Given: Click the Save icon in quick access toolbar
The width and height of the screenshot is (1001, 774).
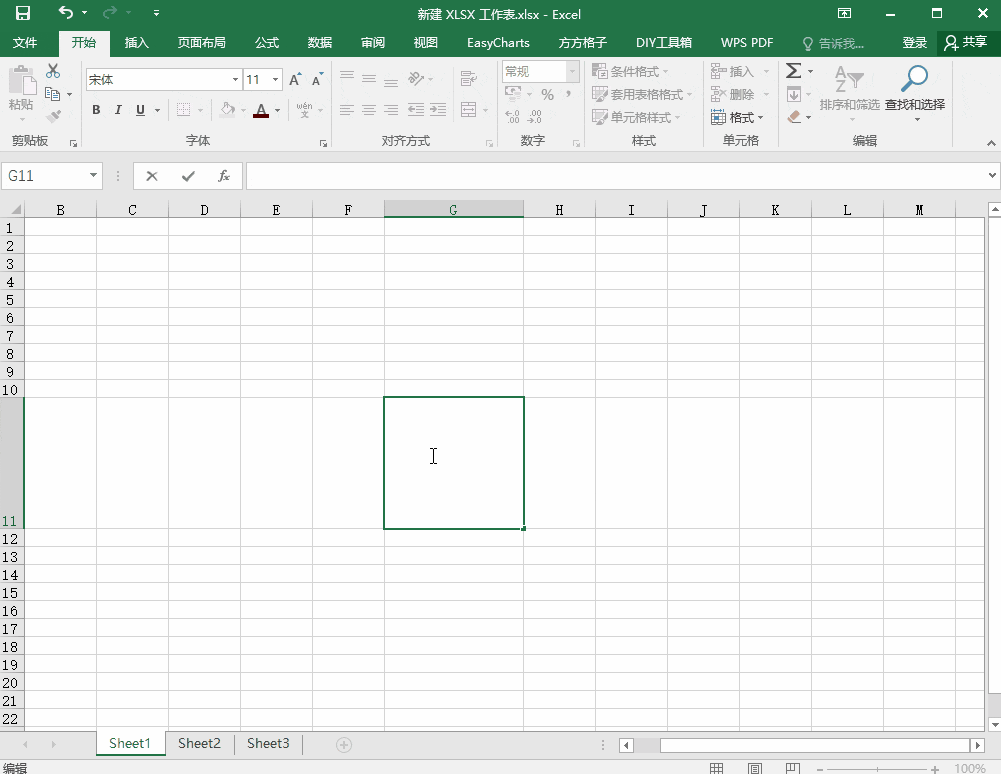Looking at the screenshot, I should [x=23, y=13].
